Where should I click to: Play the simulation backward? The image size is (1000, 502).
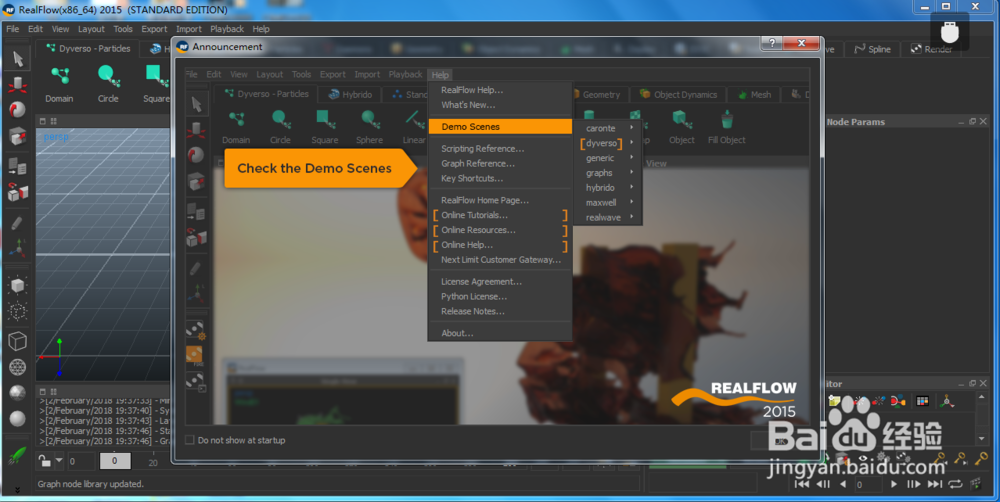click(844, 484)
